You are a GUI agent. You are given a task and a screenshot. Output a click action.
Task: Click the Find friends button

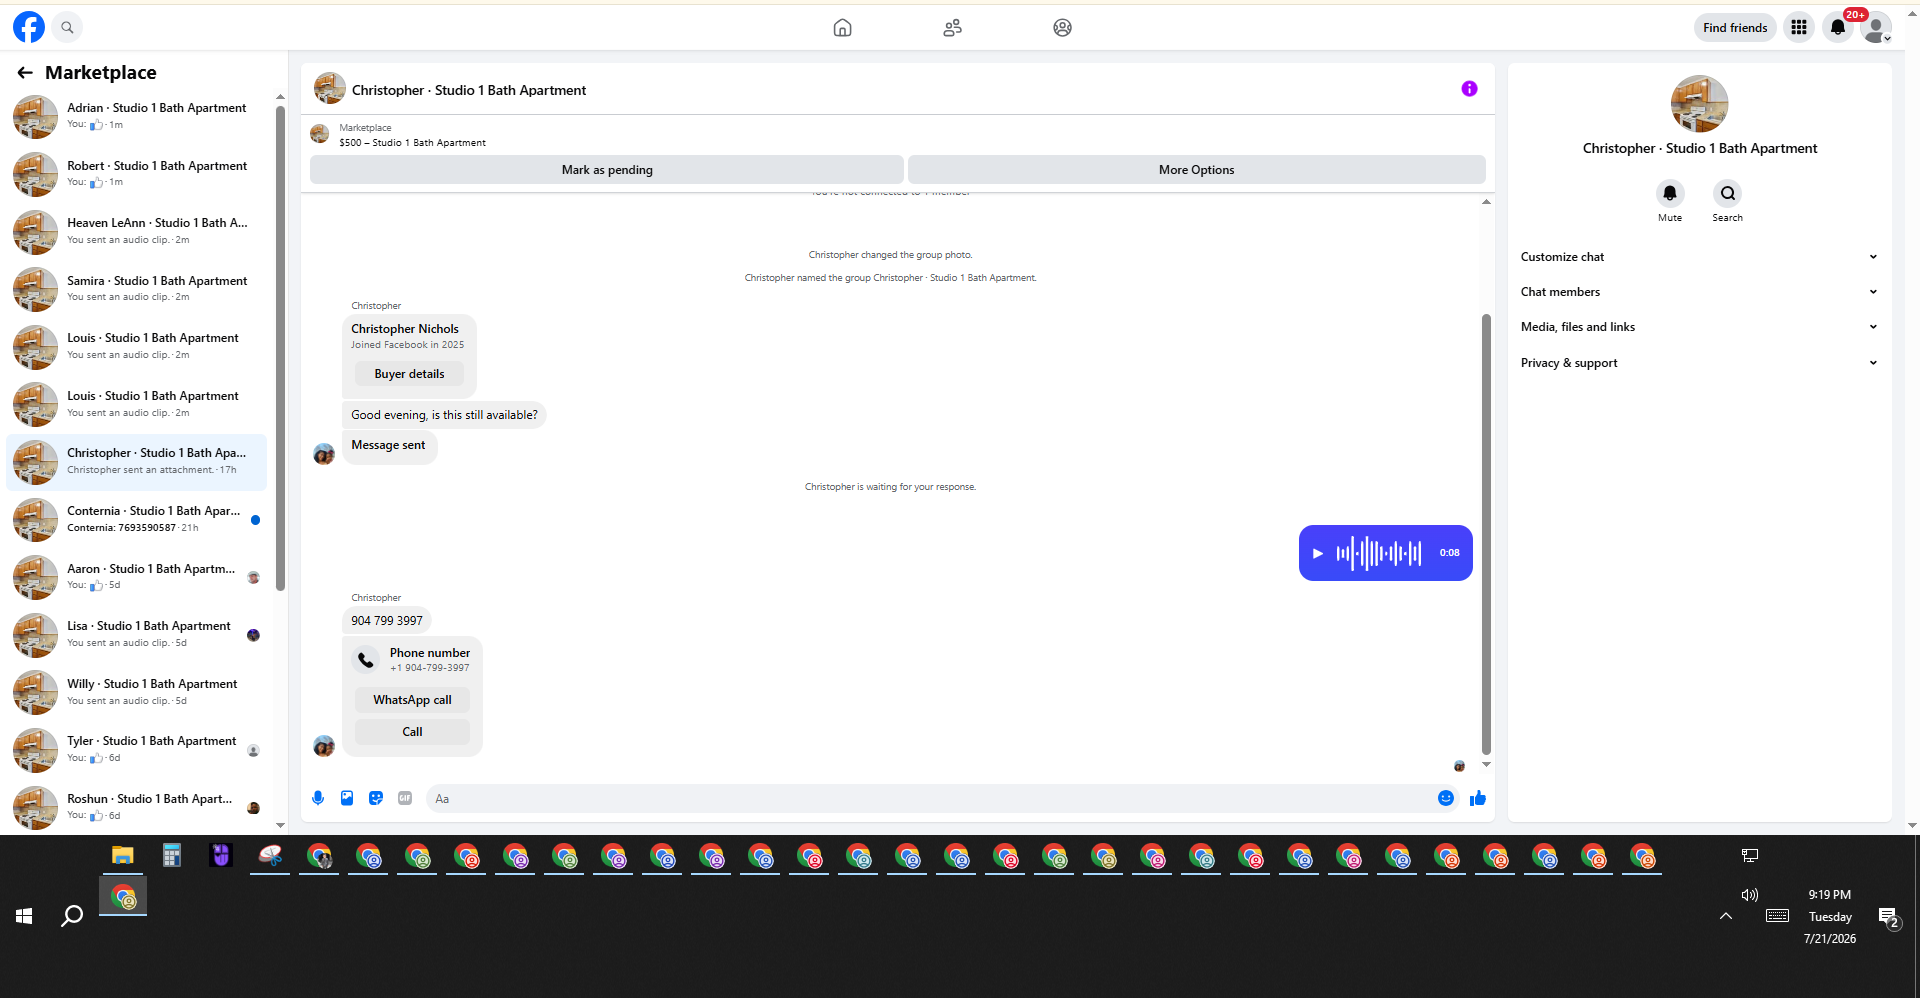coord(1735,27)
